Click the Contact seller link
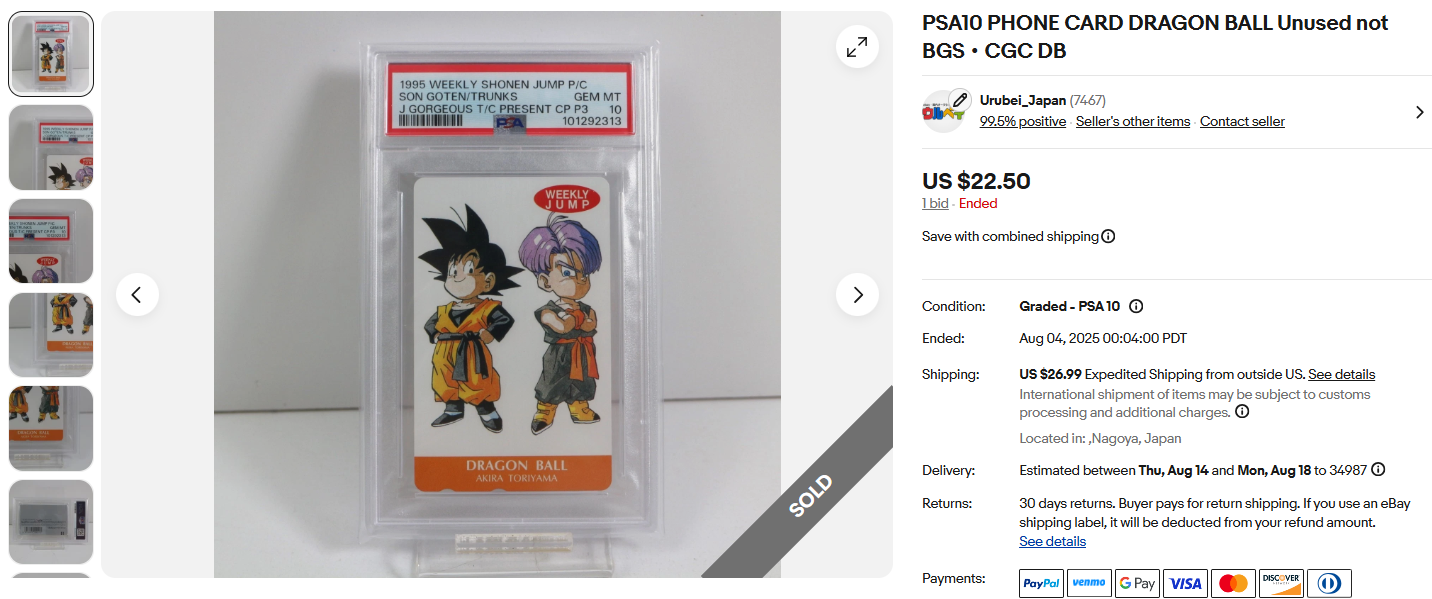1432x599 pixels. click(x=1242, y=121)
